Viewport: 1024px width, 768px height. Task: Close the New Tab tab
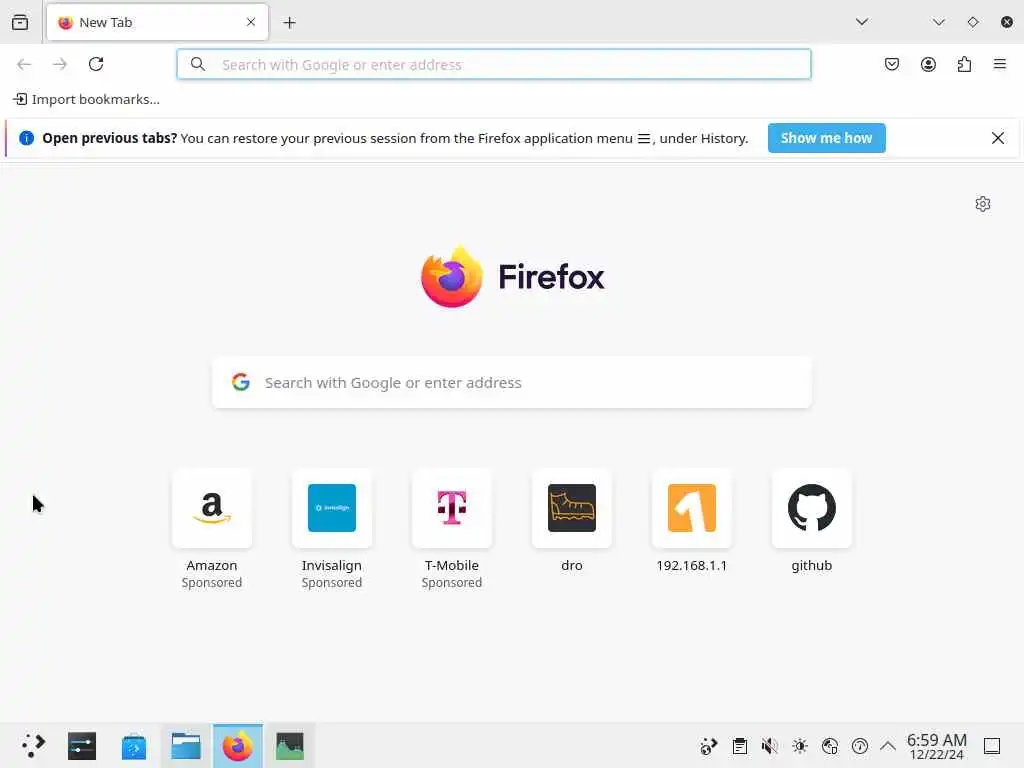pos(251,22)
